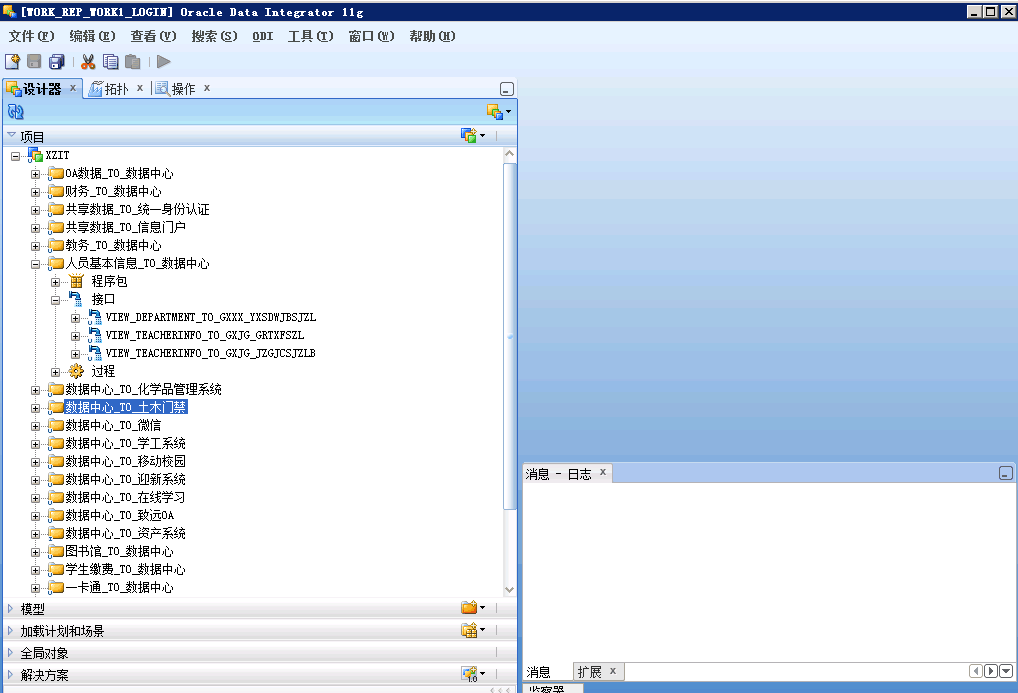Click the 接口 interface icon
This screenshot has width=1018, height=693.
tap(76, 299)
